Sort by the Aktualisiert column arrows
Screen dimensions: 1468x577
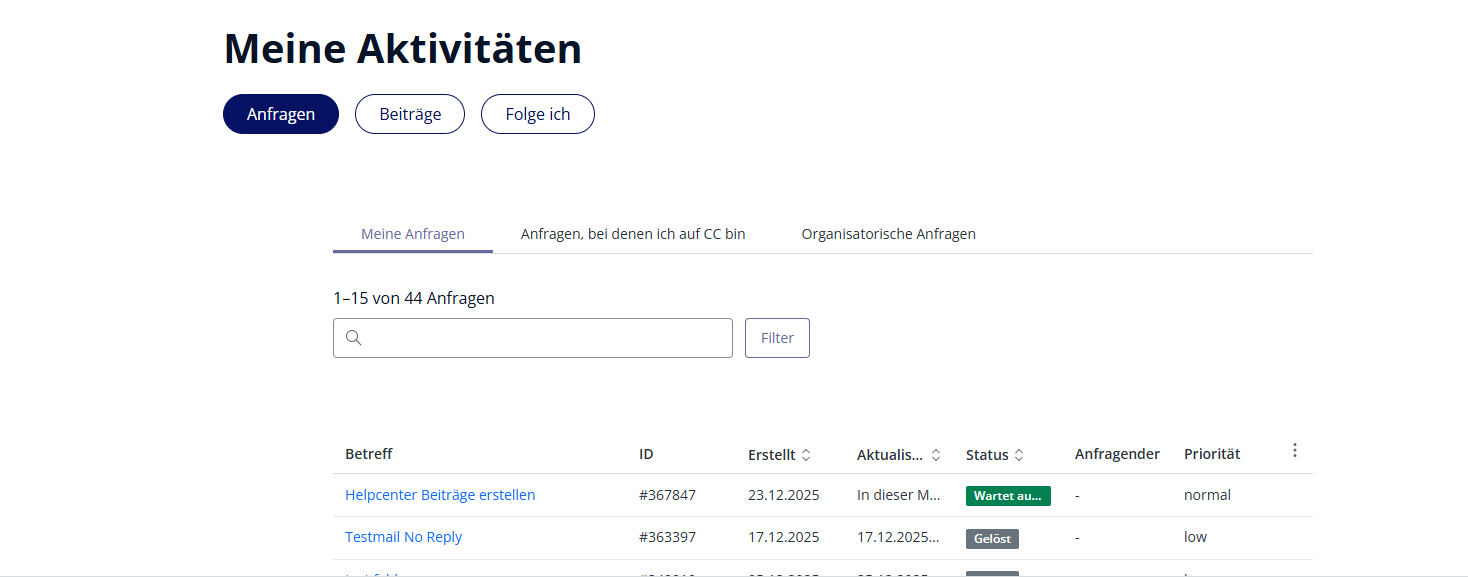(x=936, y=455)
